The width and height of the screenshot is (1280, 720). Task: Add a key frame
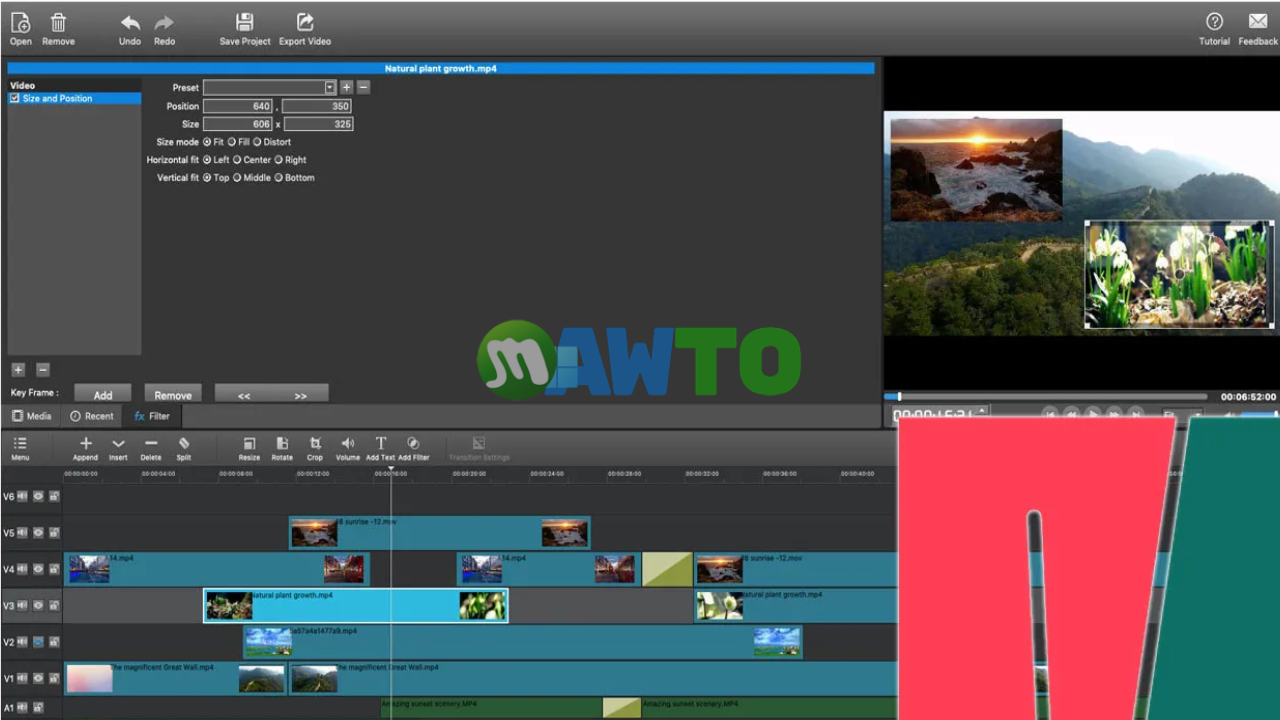click(x=103, y=395)
